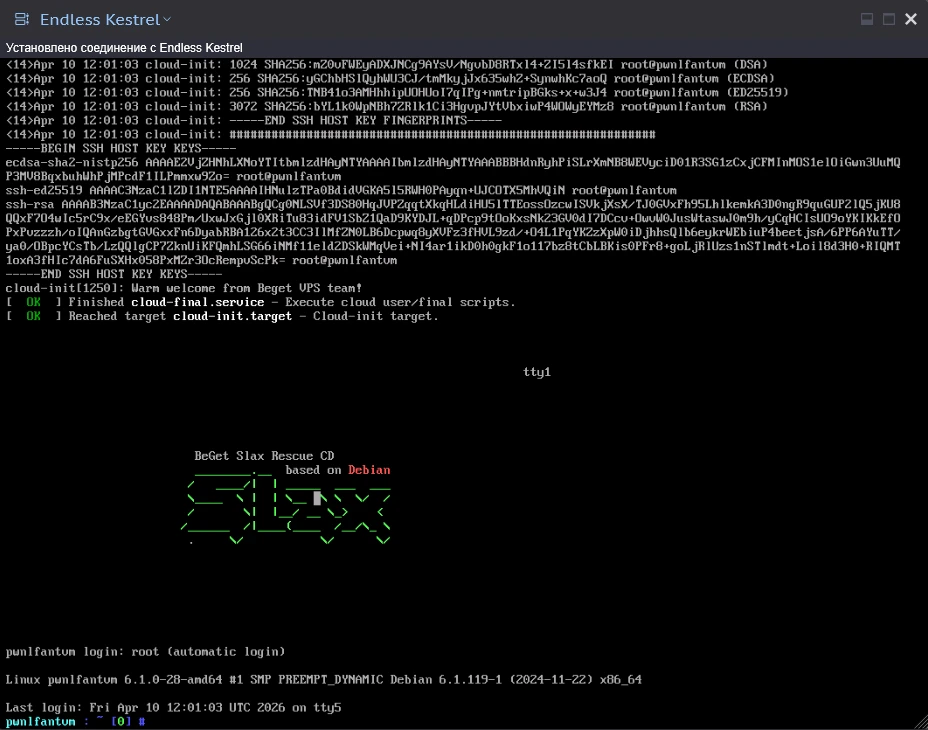Screen dimensions: 928x730
Task: Click the cloud-final.service line
Action: coord(260,302)
